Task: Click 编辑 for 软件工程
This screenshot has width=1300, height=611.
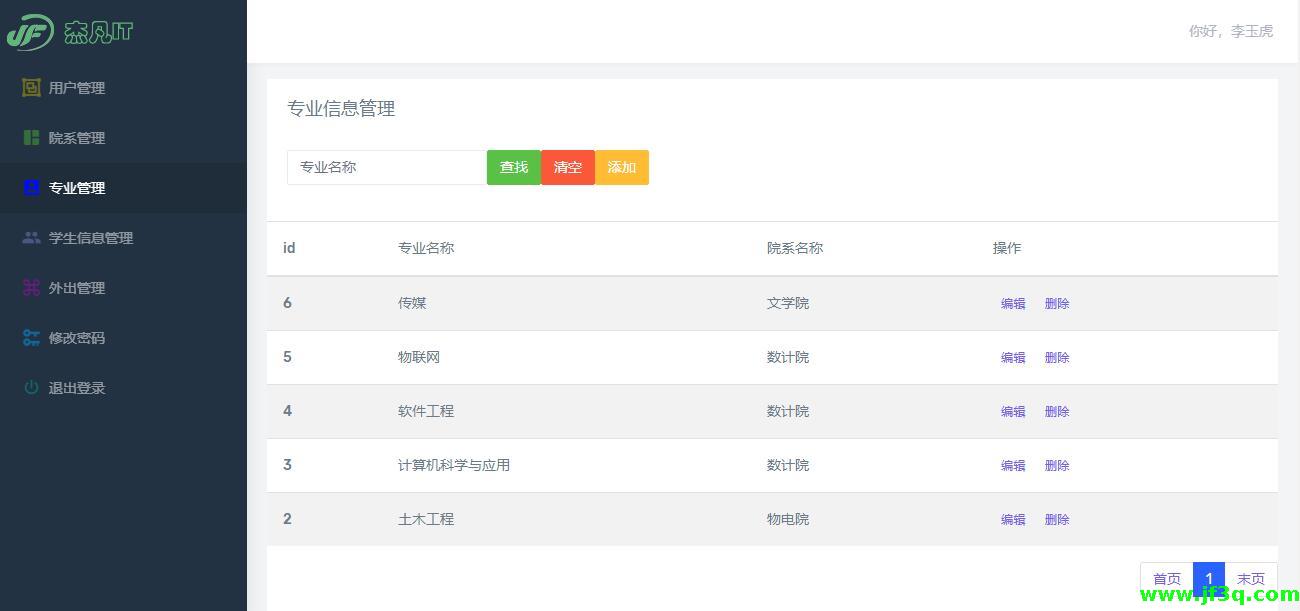Action: [1012, 411]
